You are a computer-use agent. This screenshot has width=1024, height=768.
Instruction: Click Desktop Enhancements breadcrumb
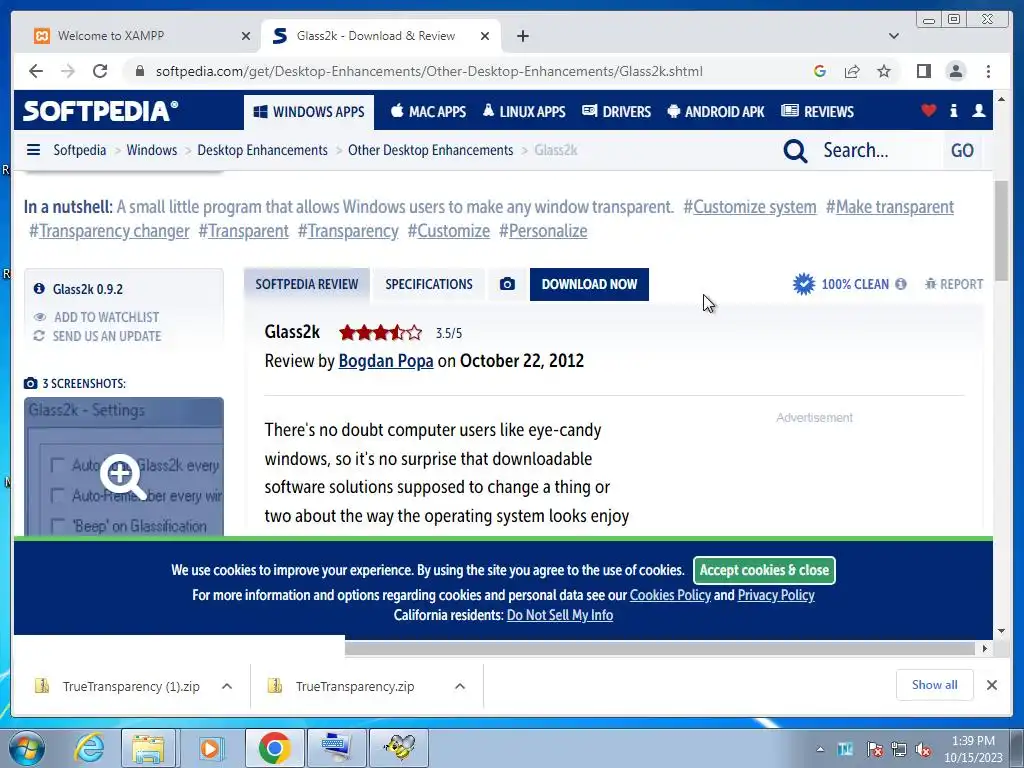pos(263,150)
